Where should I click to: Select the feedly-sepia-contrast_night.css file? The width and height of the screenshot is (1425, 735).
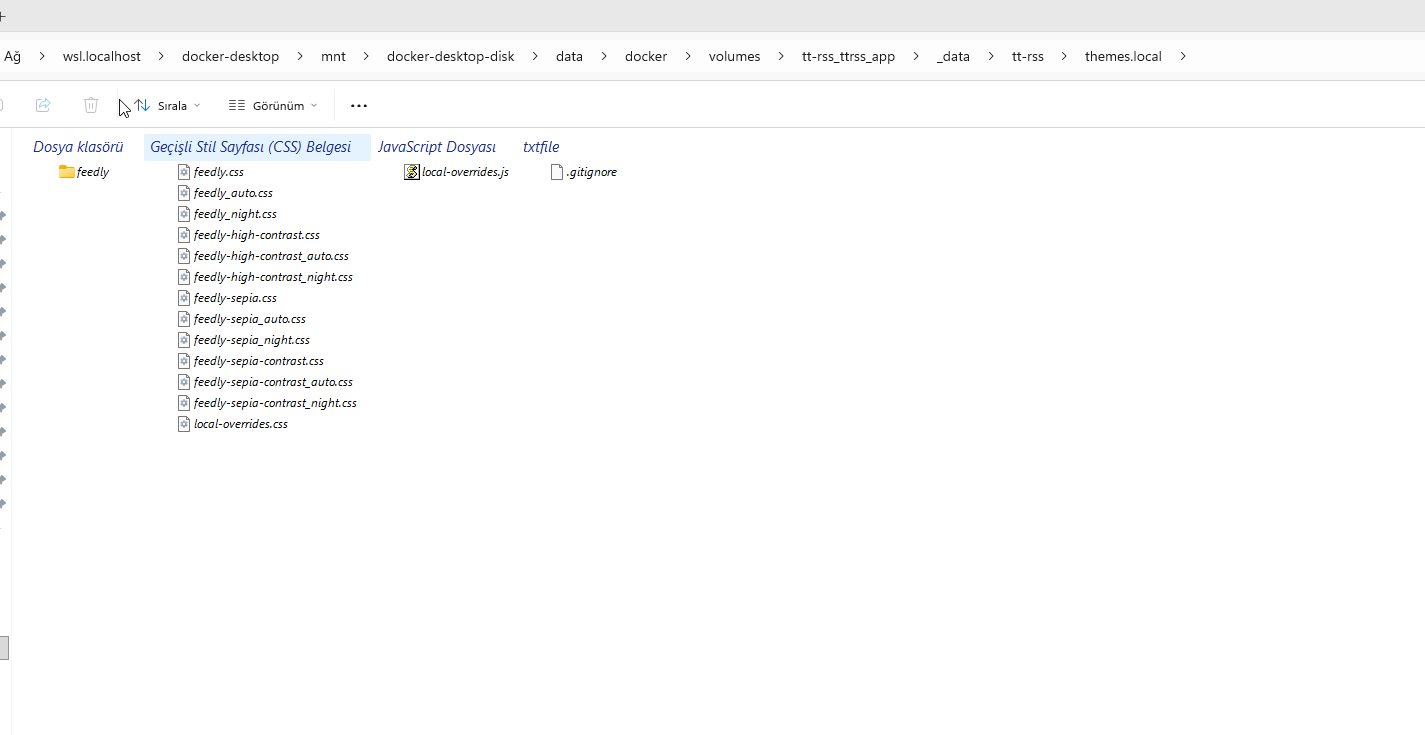267,403
